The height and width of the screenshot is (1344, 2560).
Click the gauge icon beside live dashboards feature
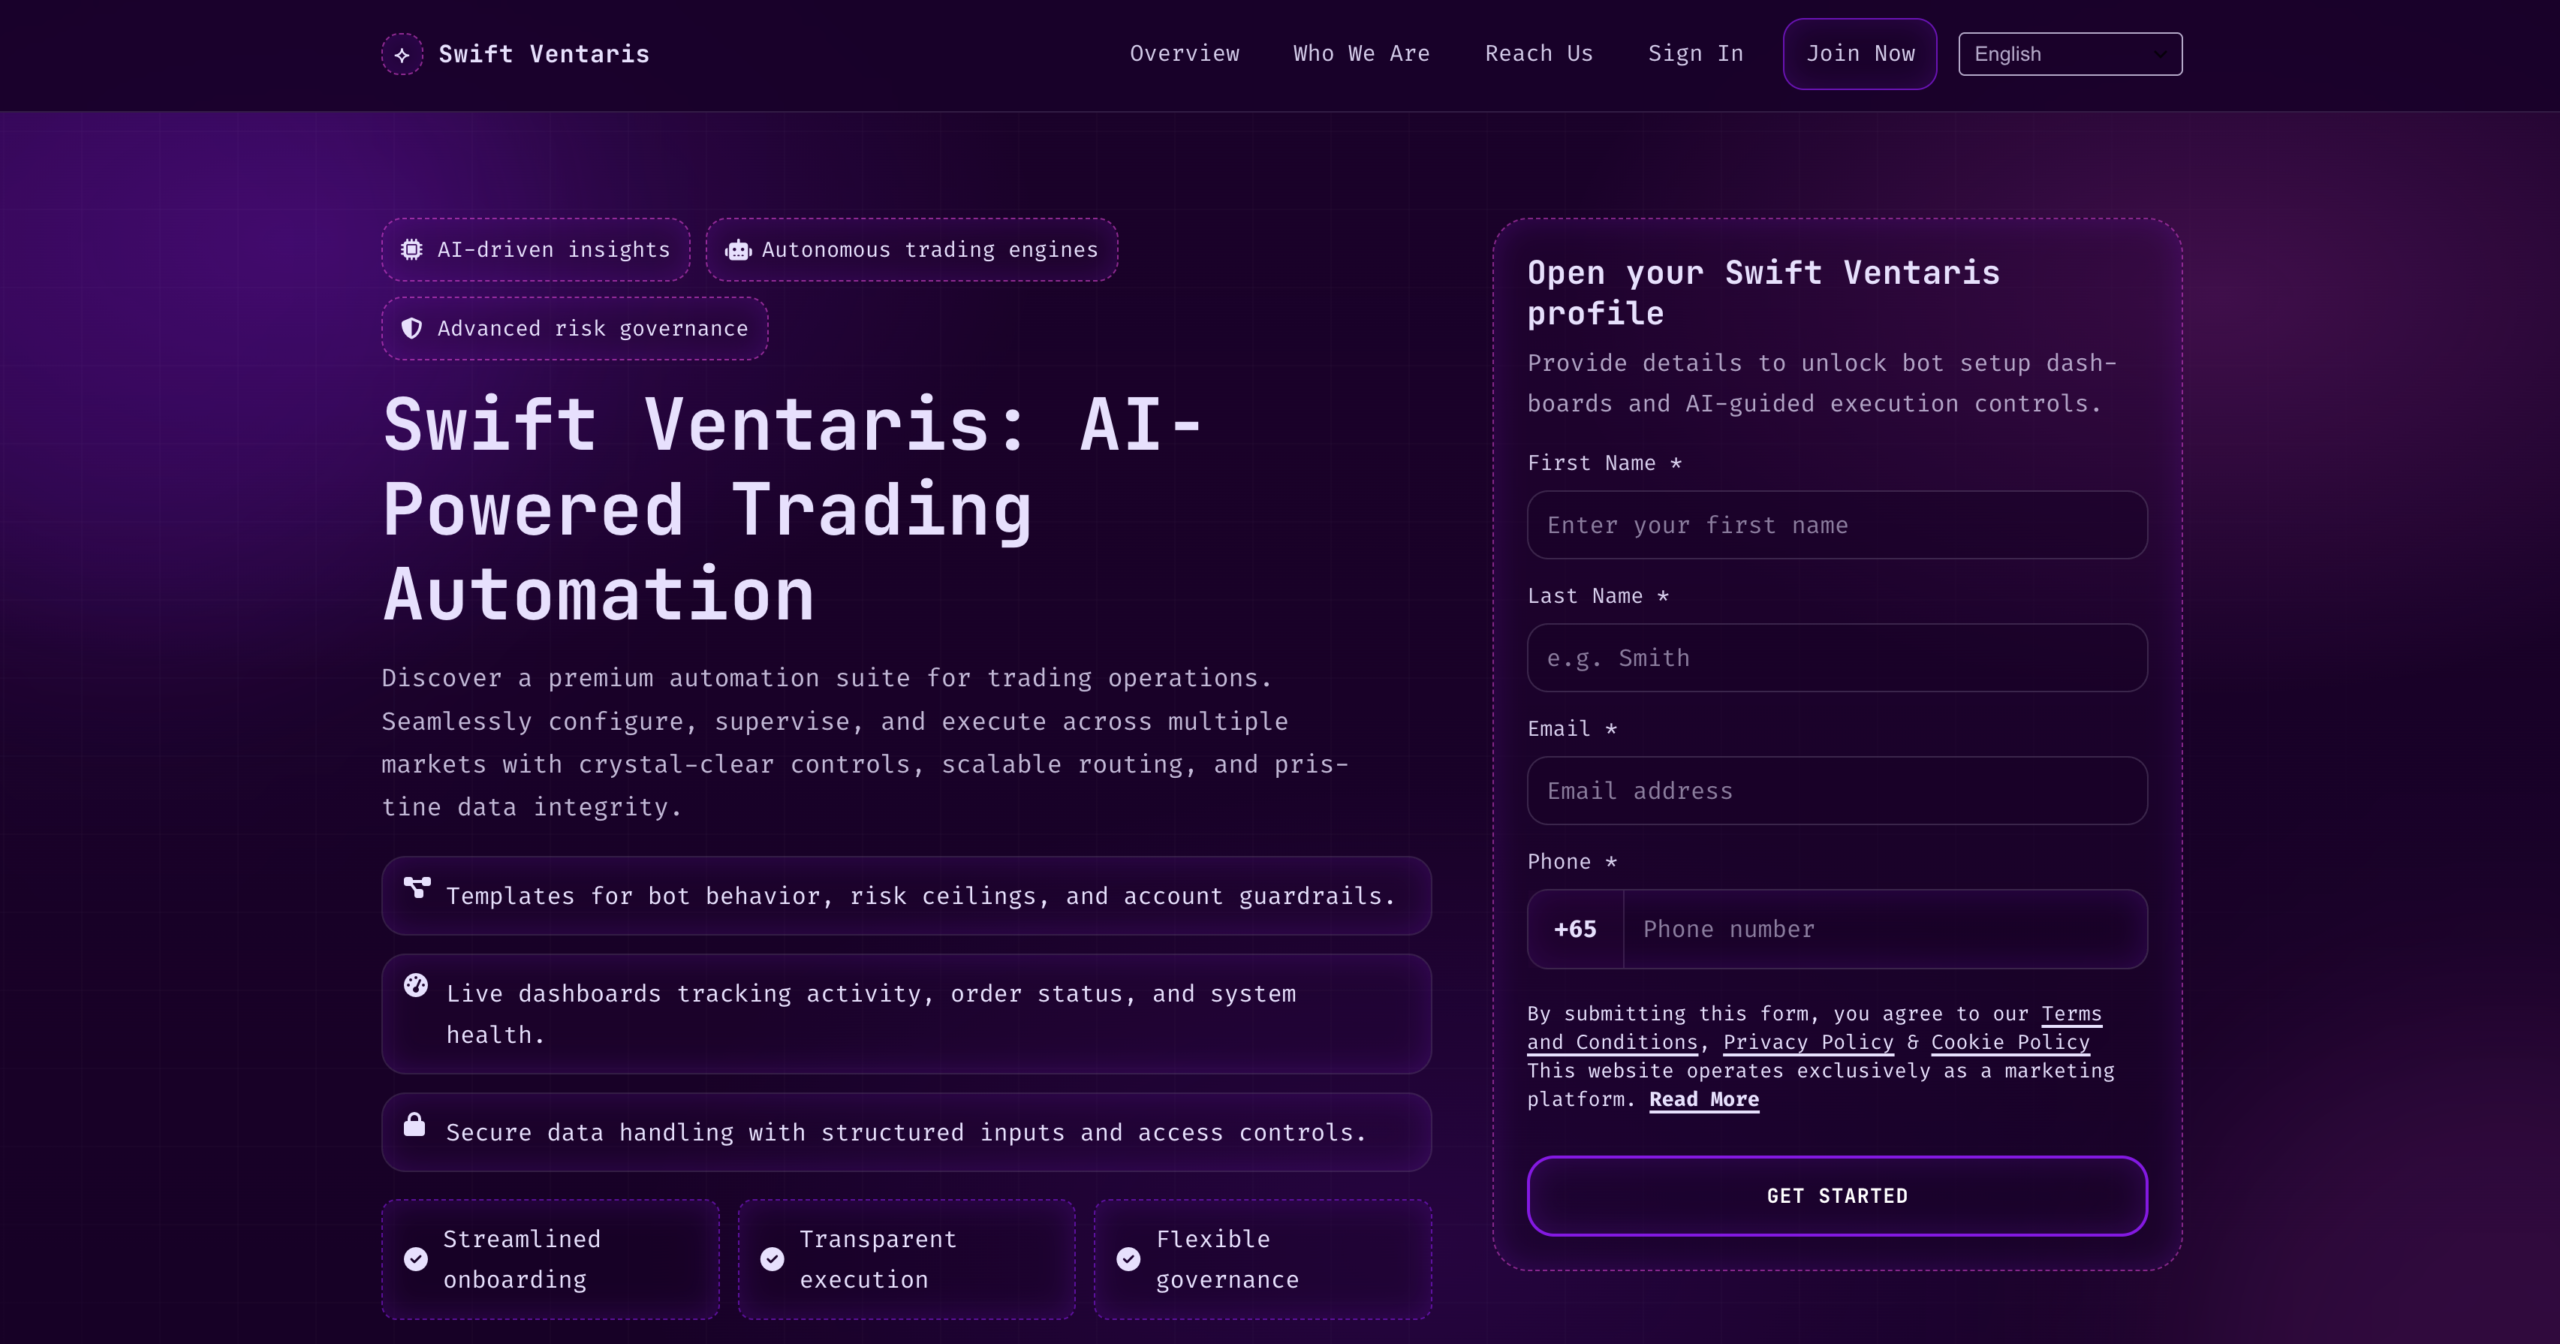pos(416,985)
